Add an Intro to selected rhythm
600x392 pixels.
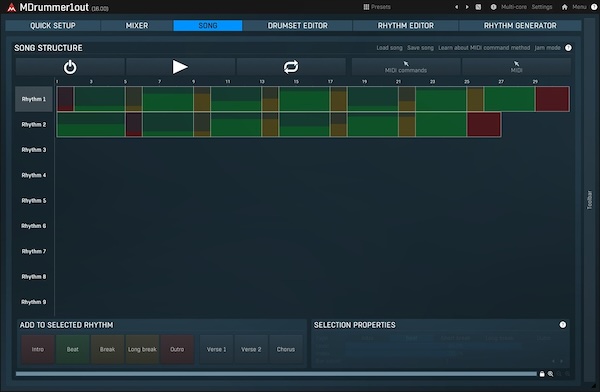(38, 349)
